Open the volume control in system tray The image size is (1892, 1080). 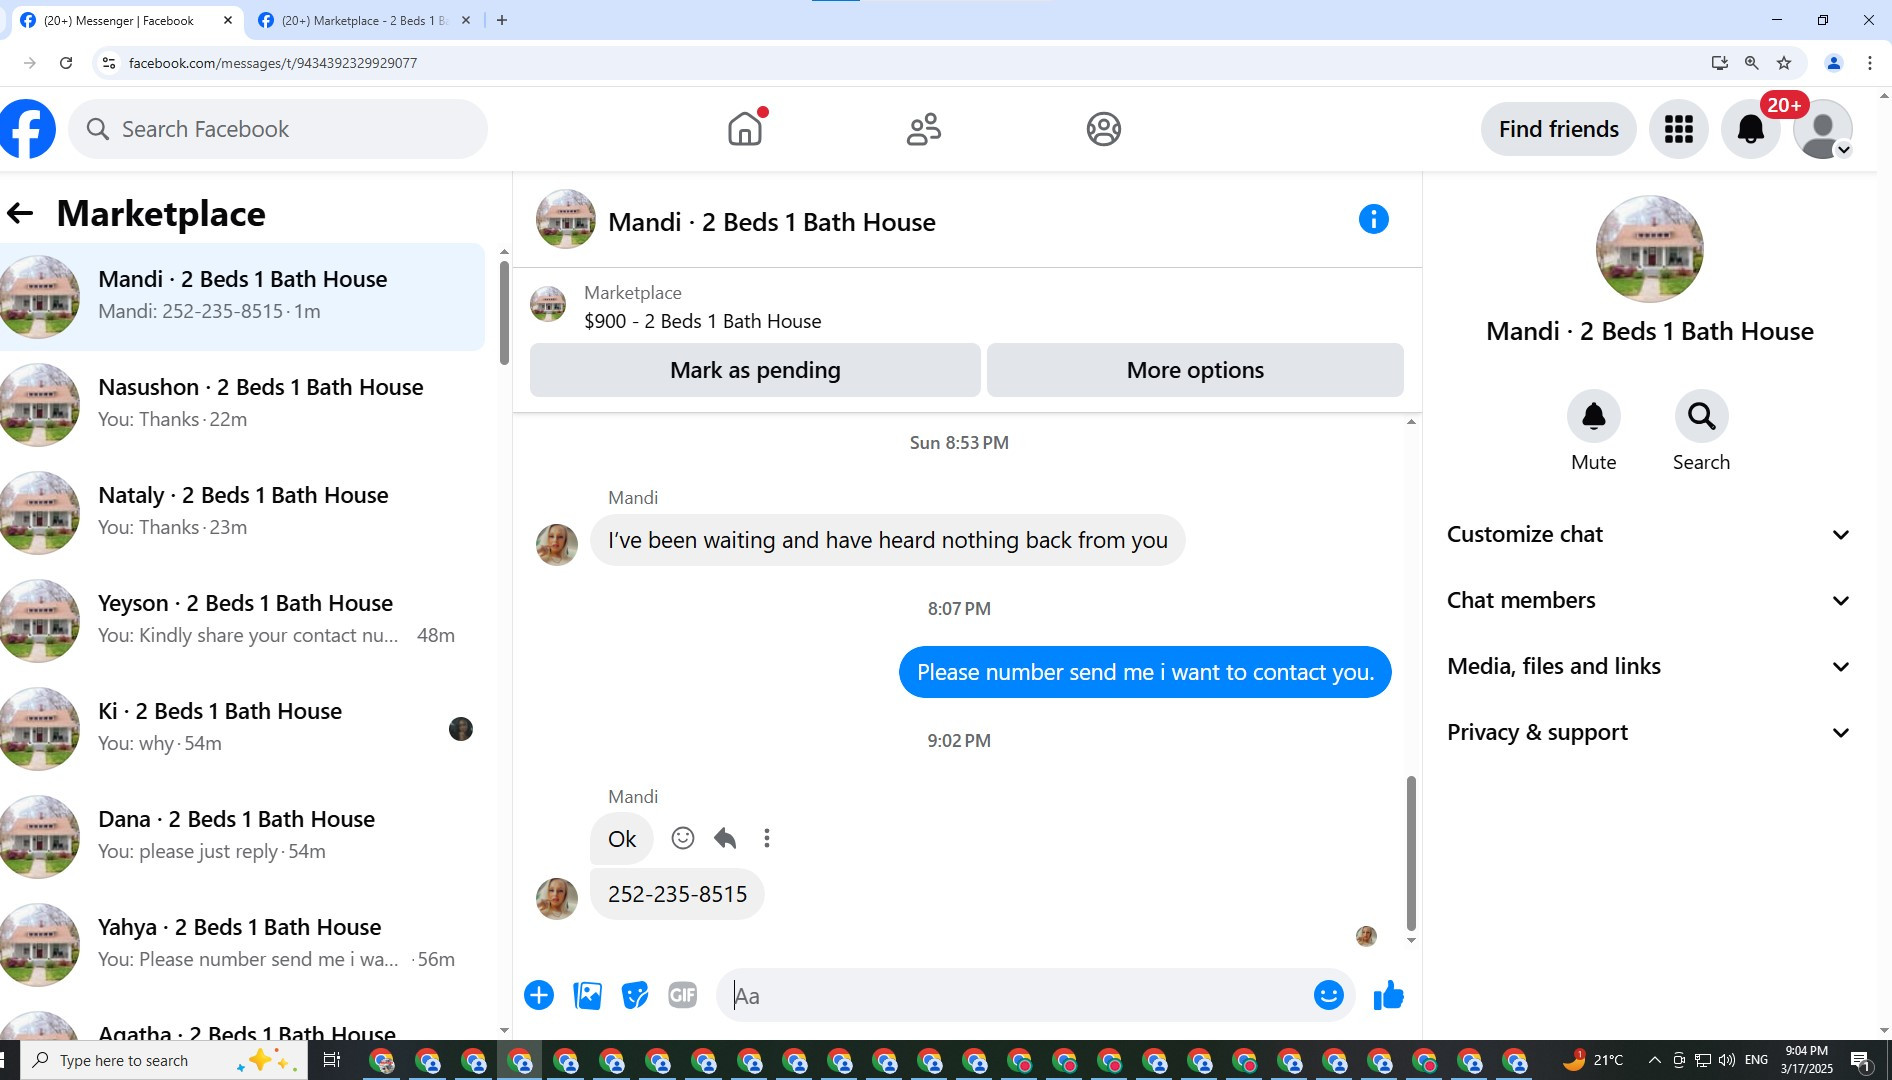[x=1727, y=1060]
